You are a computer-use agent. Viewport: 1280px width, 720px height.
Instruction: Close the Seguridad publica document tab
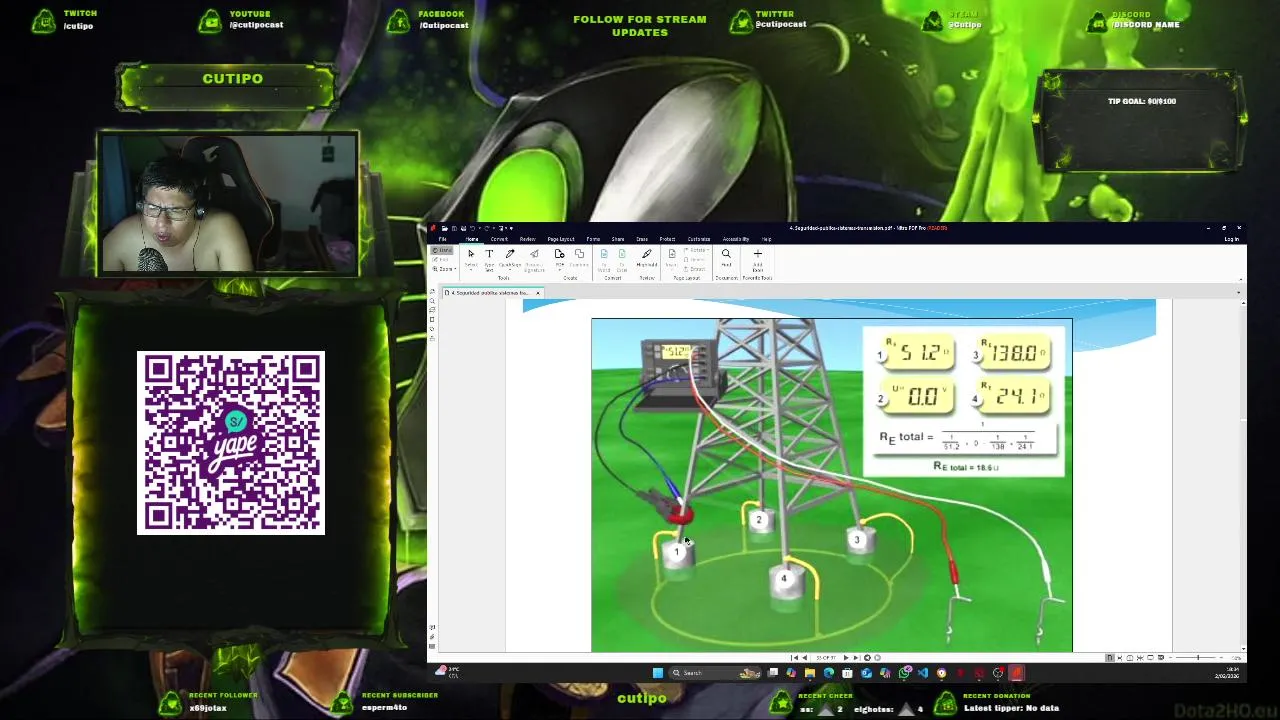point(538,293)
